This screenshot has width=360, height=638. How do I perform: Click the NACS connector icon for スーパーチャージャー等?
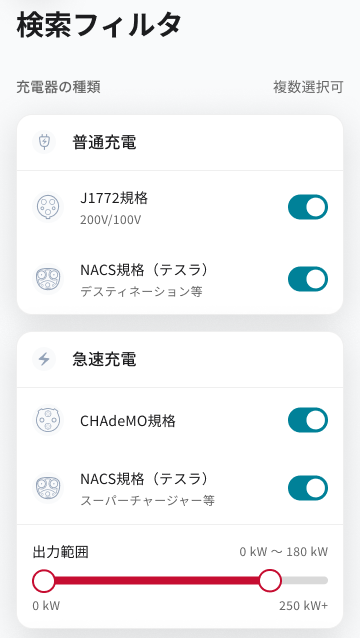click(x=48, y=488)
